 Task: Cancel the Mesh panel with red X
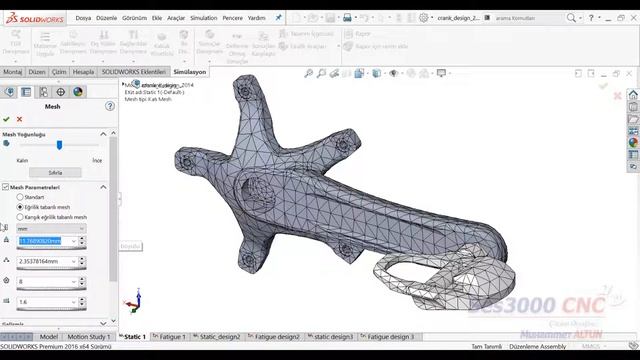click(x=19, y=119)
